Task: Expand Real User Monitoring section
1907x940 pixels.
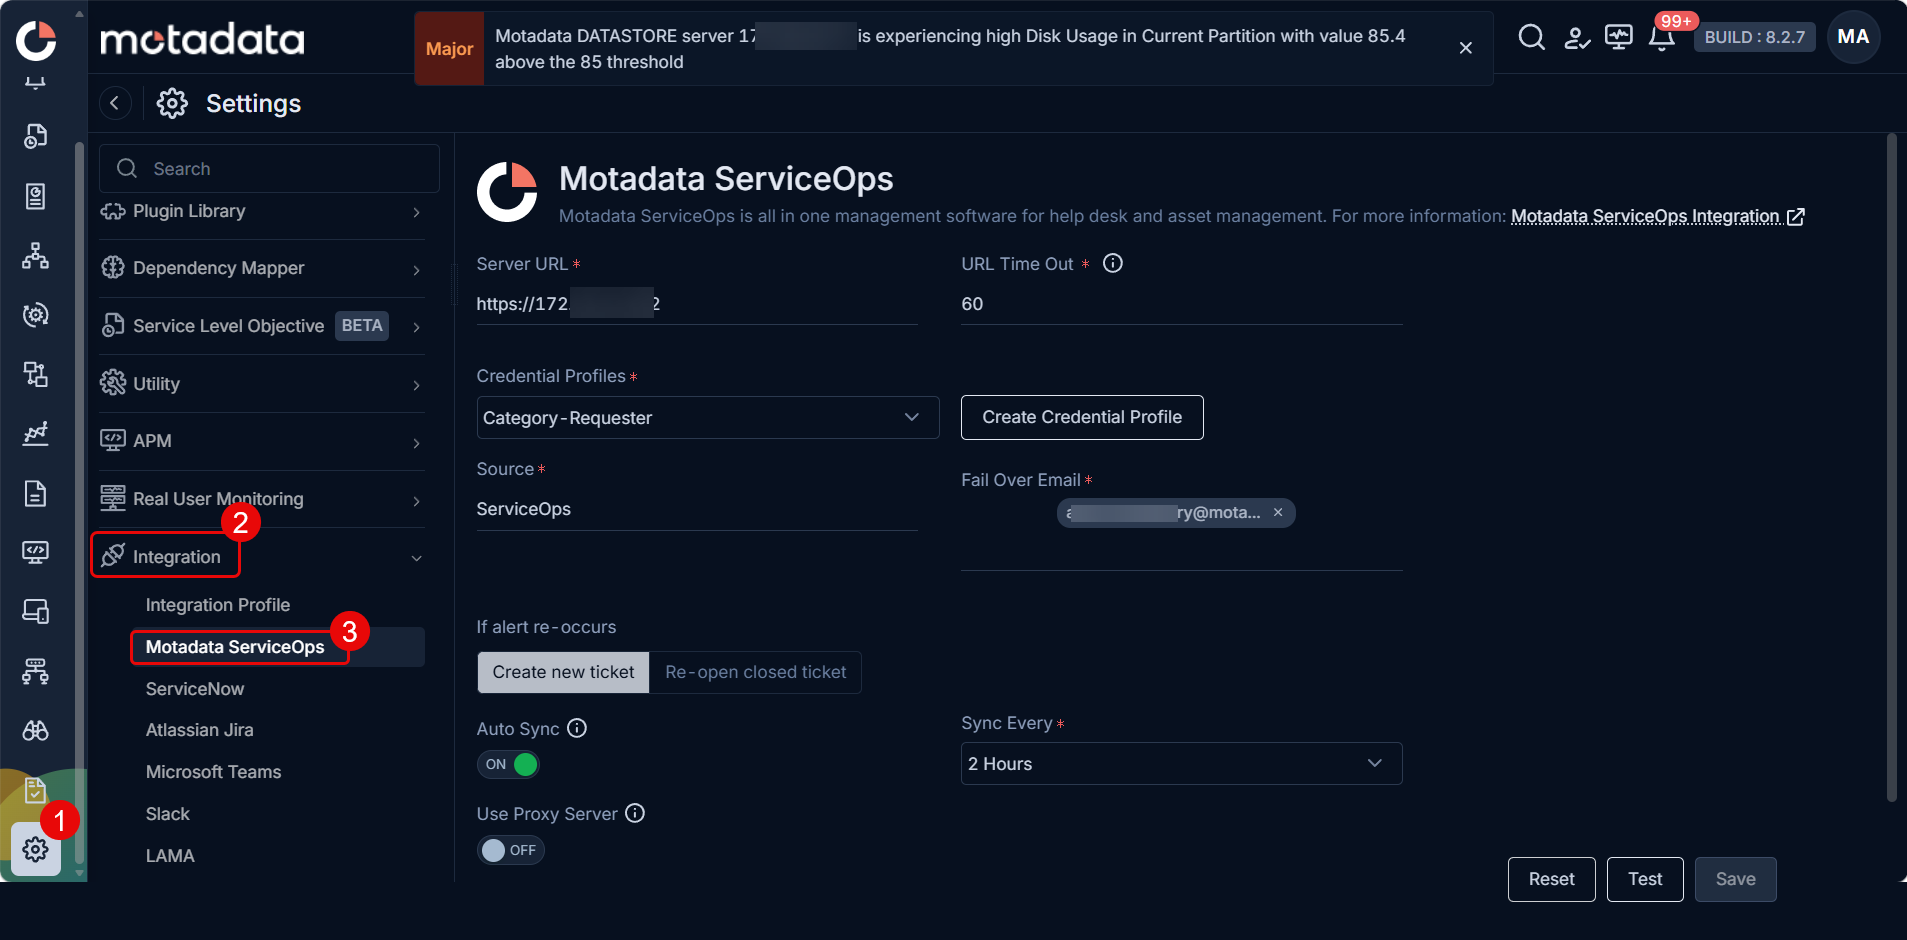Action: click(416, 500)
